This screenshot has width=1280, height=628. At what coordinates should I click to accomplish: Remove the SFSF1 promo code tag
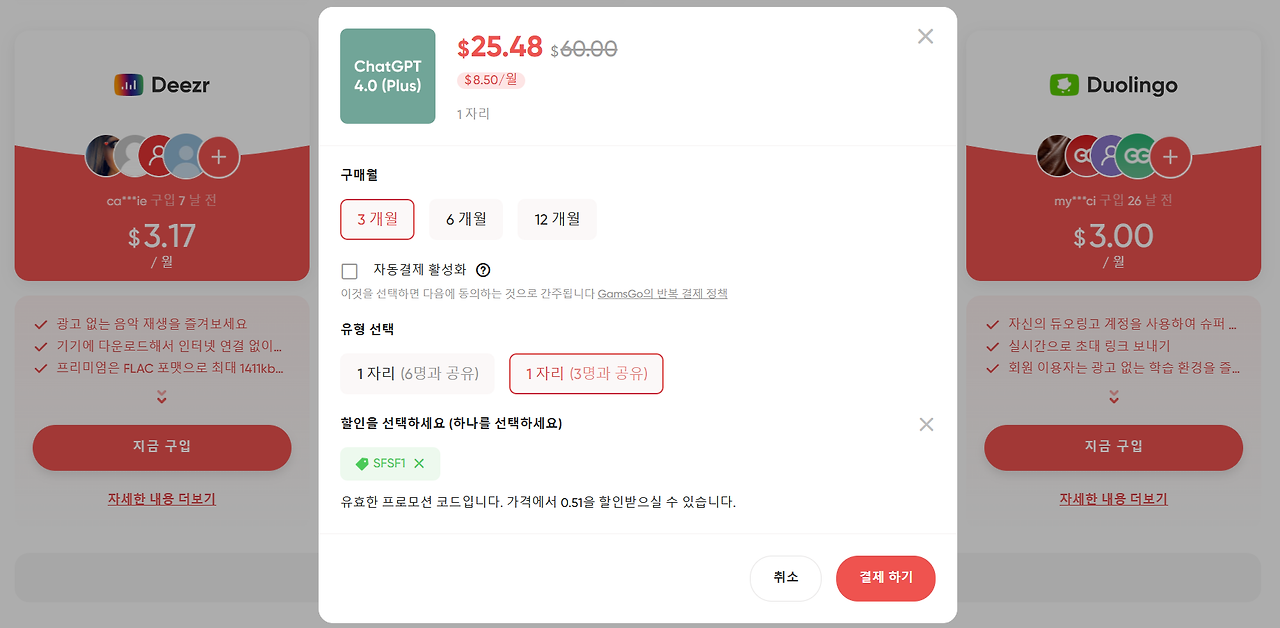(x=419, y=463)
